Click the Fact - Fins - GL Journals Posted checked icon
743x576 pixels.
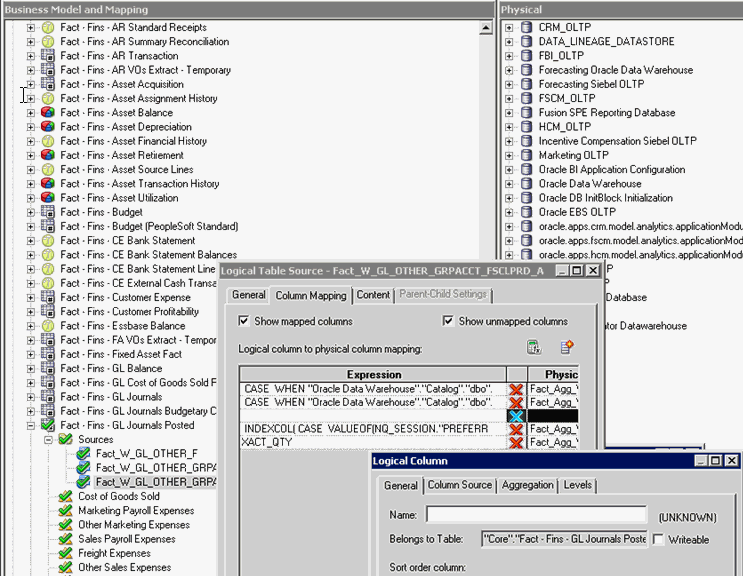[47, 425]
